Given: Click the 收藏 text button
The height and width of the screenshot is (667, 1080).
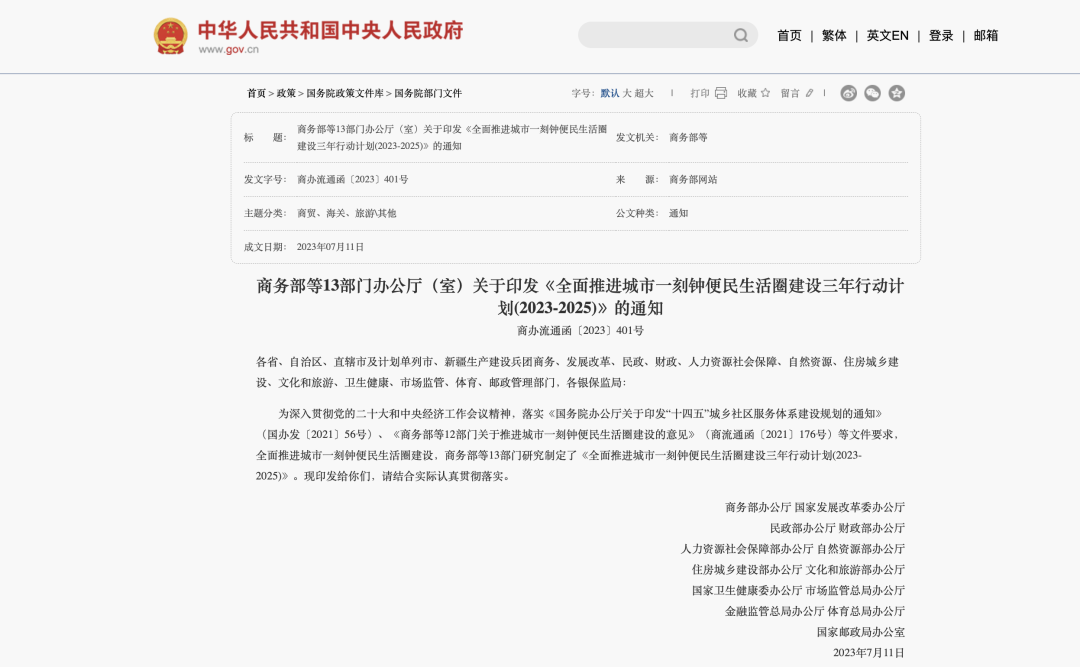Looking at the screenshot, I should [x=747, y=93].
